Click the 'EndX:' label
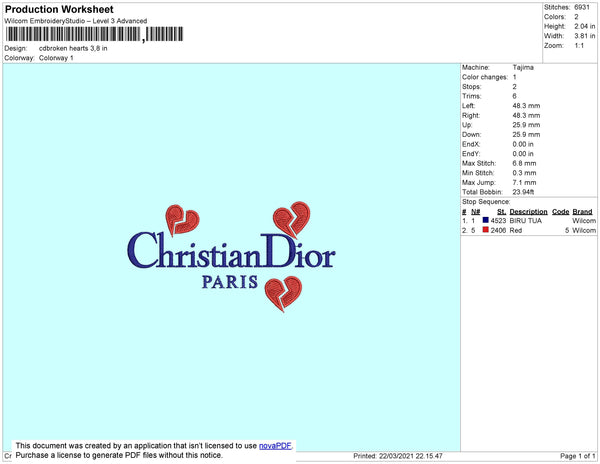The height and width of the screenshot is (464, 600). click(471, 144)
